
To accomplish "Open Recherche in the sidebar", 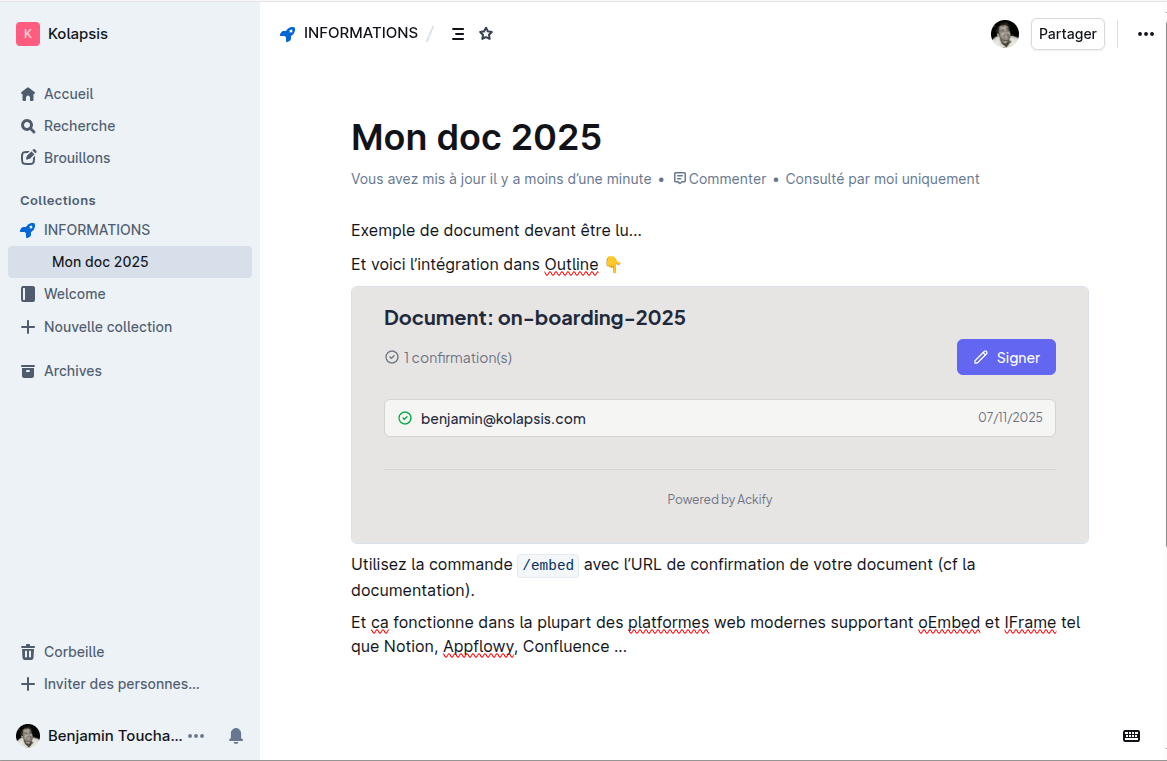I will (79, 126).
